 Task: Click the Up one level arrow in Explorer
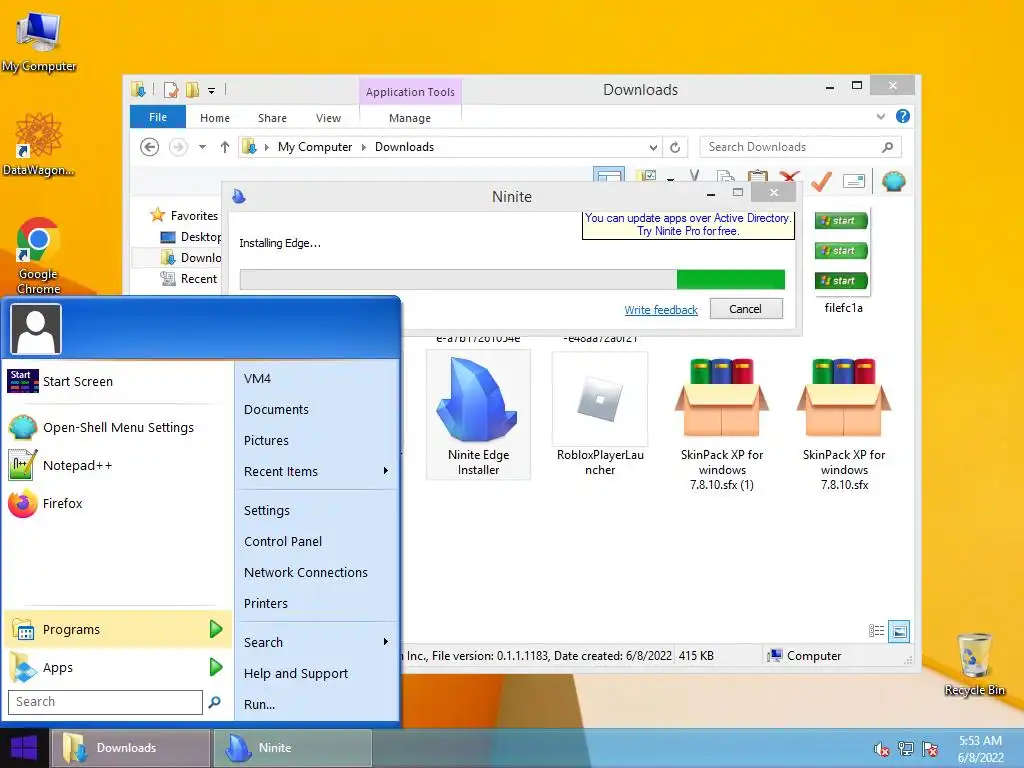point(225,147)
